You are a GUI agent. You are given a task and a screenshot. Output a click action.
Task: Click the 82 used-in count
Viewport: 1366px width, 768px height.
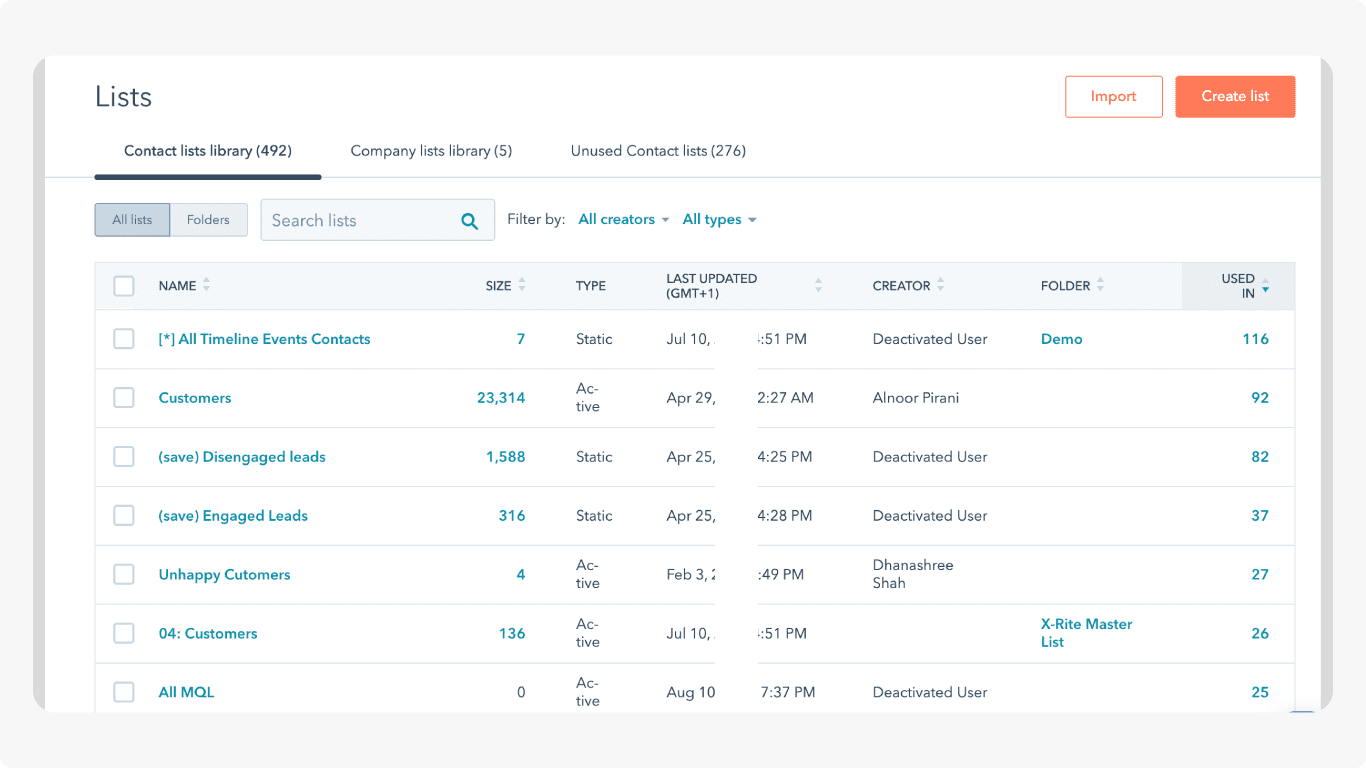1260,457
